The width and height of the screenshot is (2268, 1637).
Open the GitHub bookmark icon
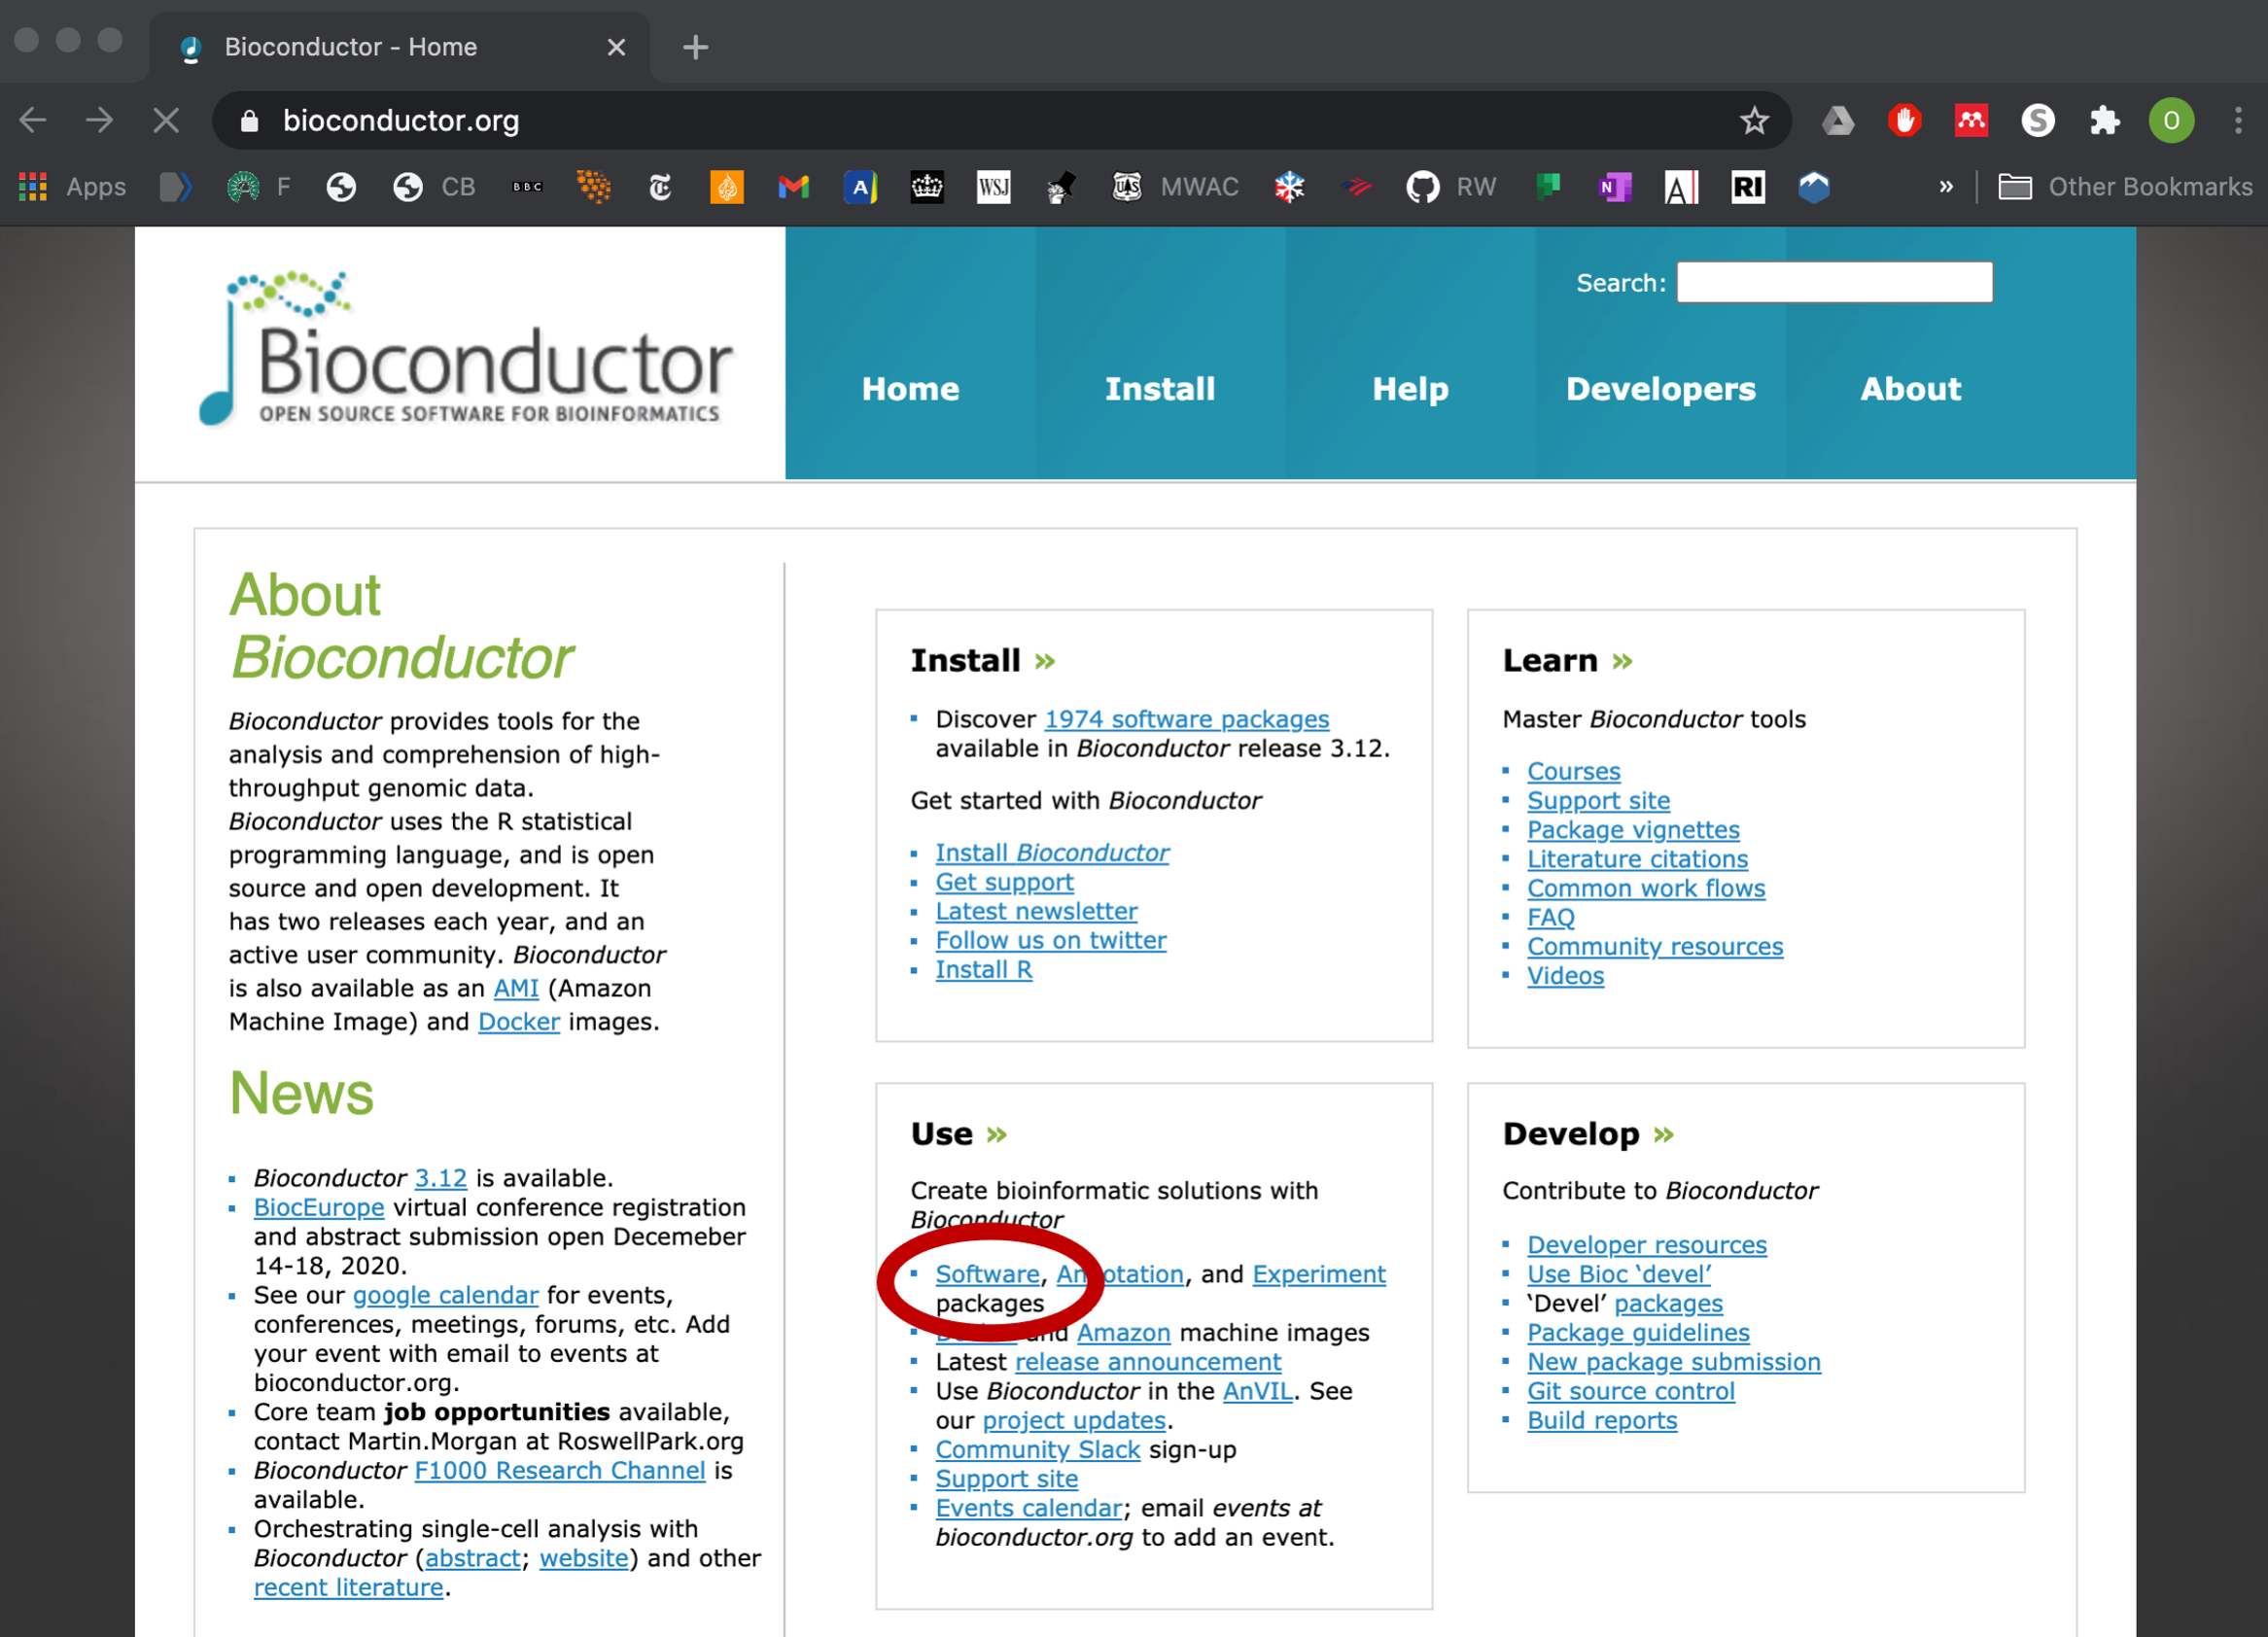1421,187
